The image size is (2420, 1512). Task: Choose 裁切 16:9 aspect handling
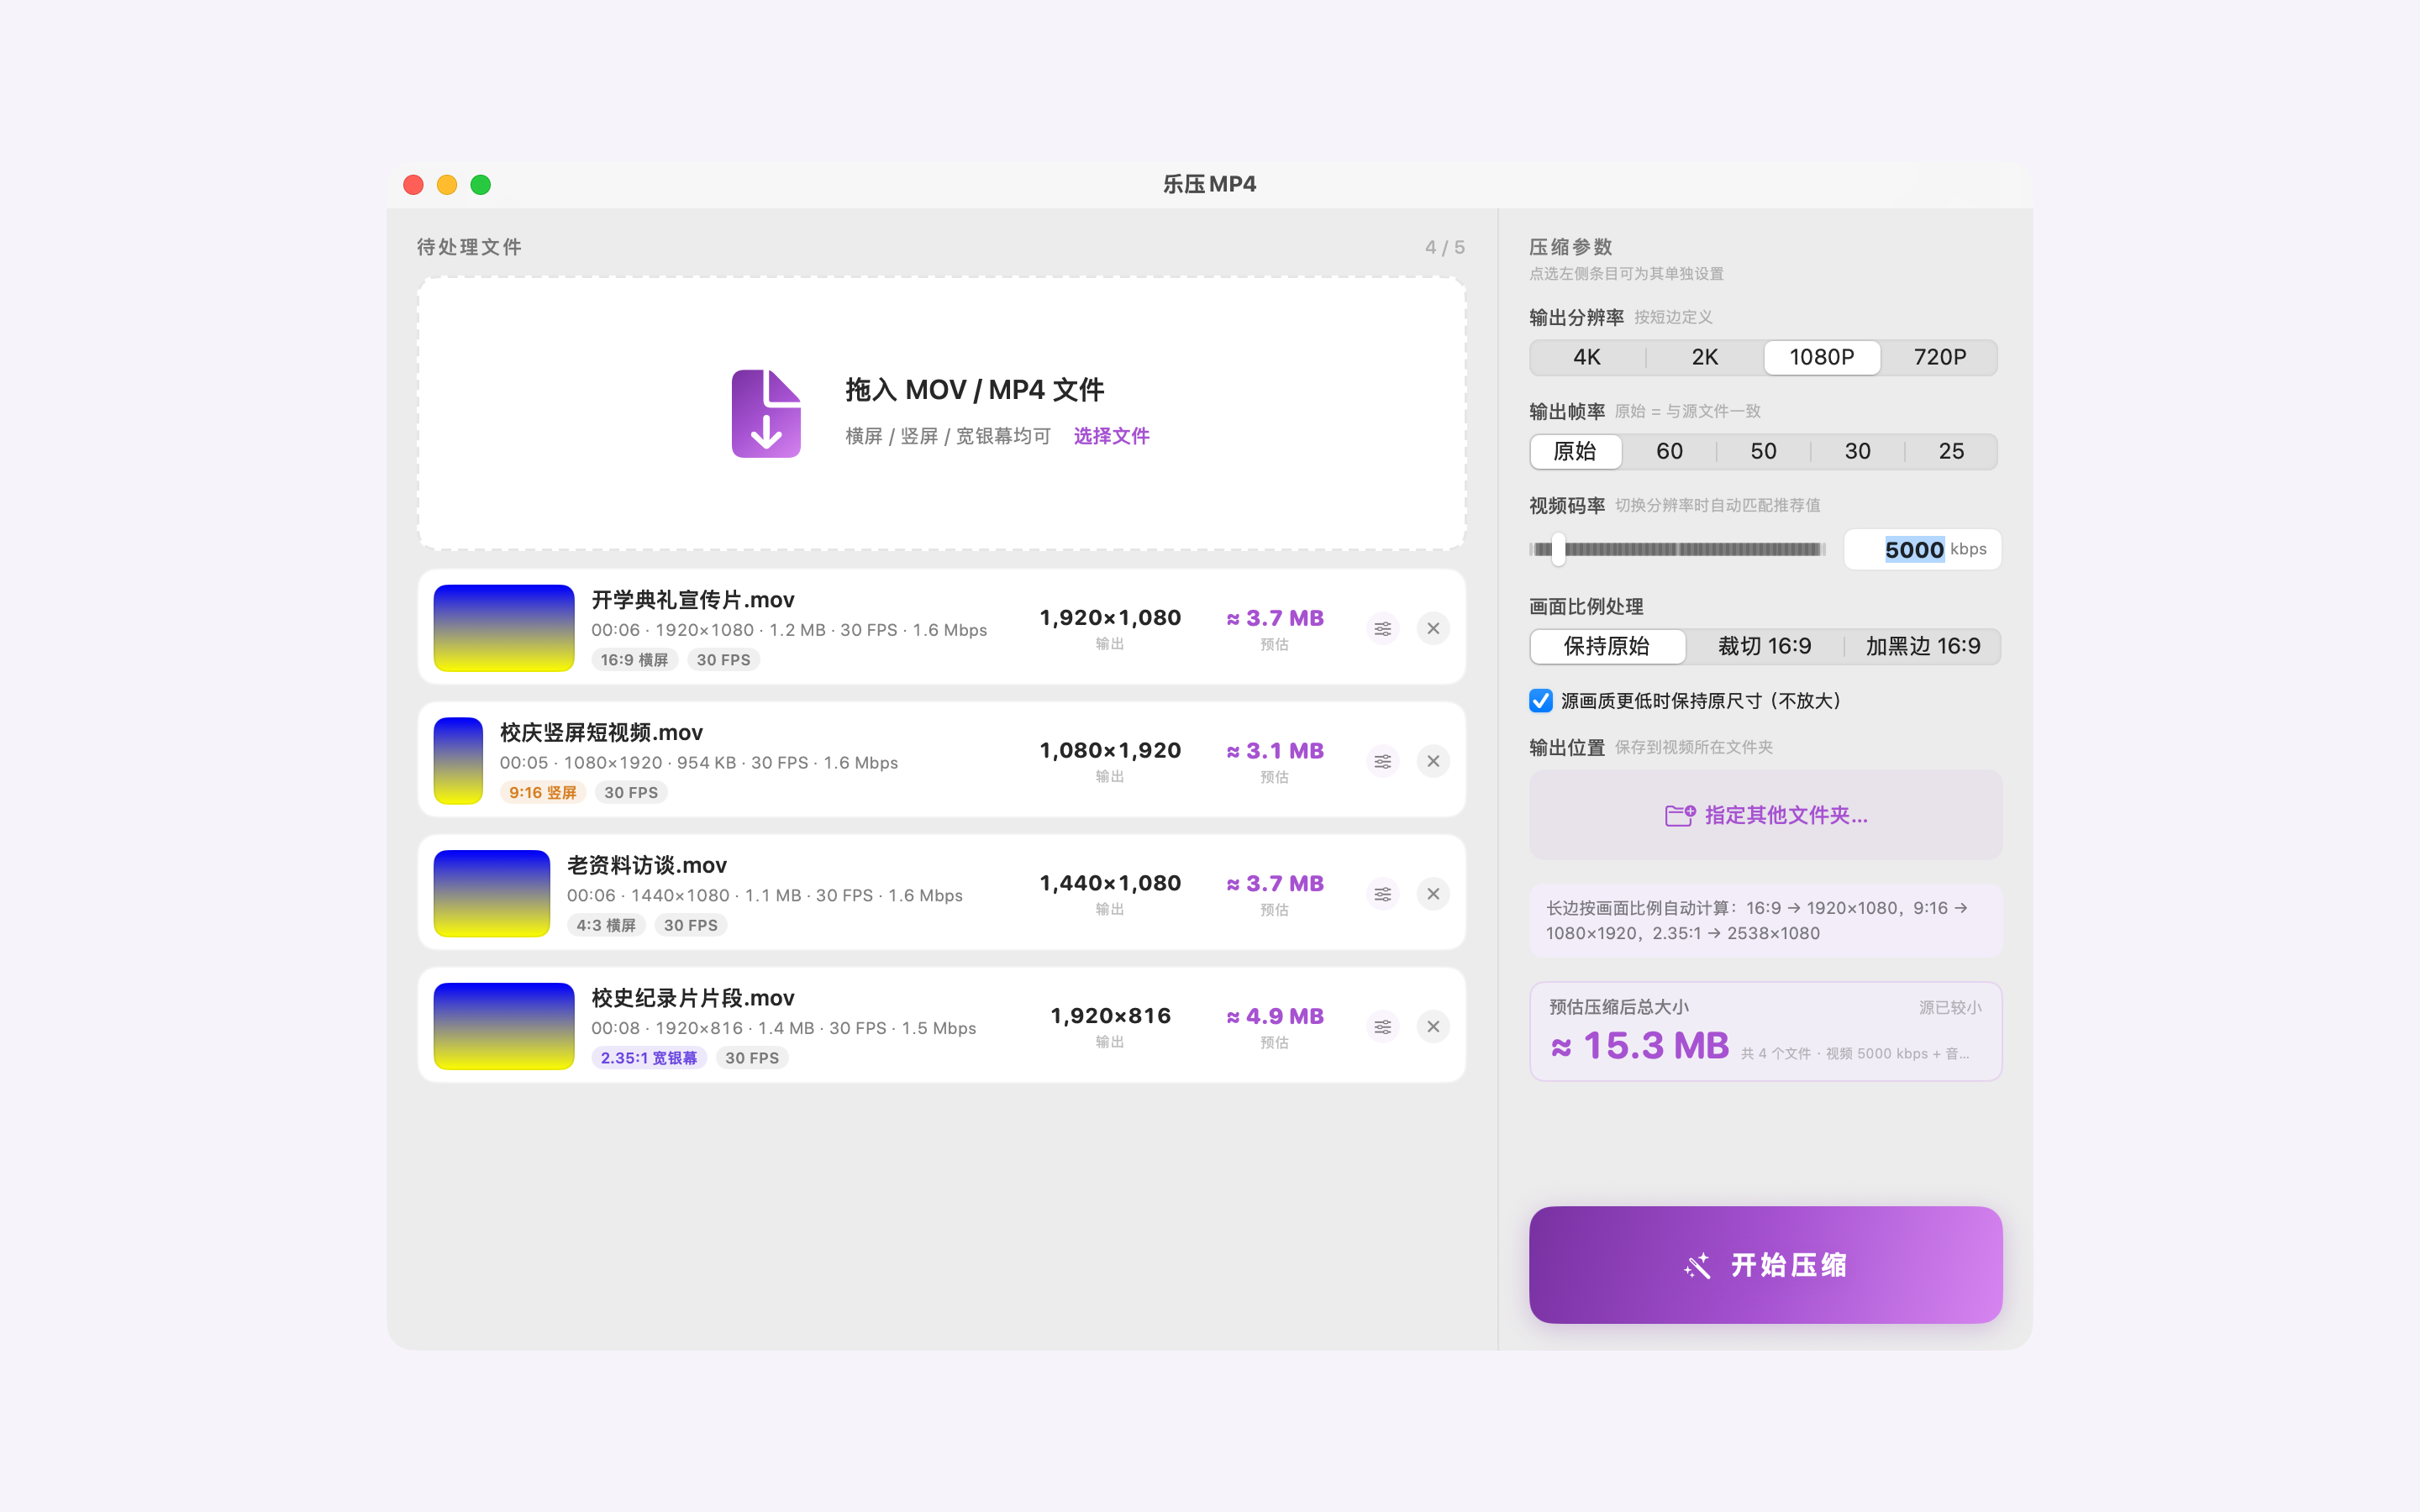click(1765, 646)
